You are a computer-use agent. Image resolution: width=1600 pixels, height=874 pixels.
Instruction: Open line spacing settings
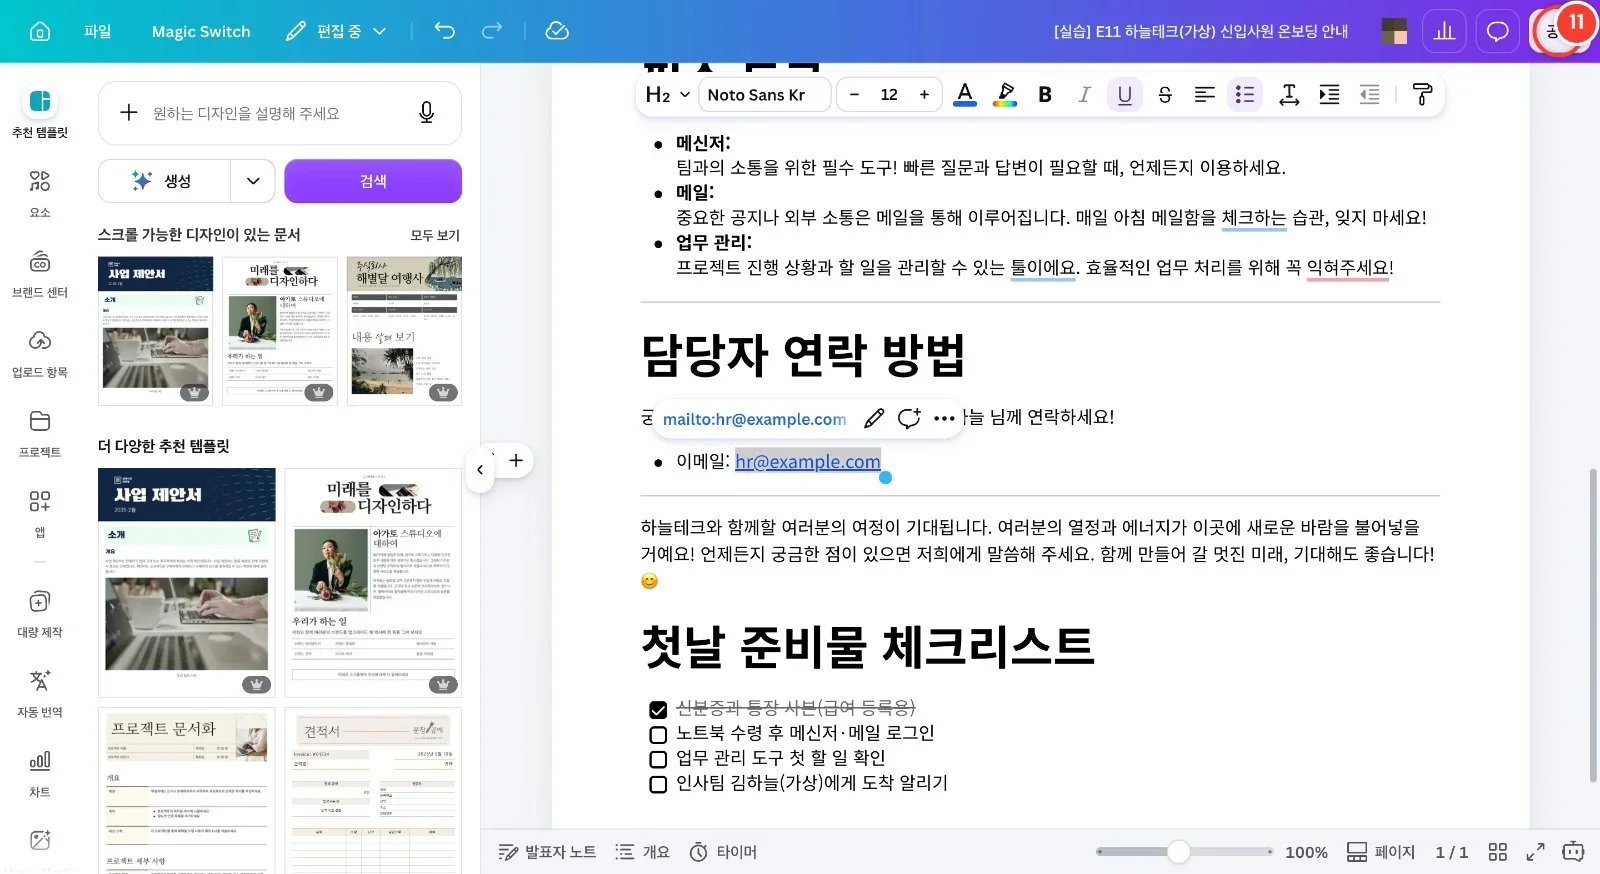(1289, 94)
